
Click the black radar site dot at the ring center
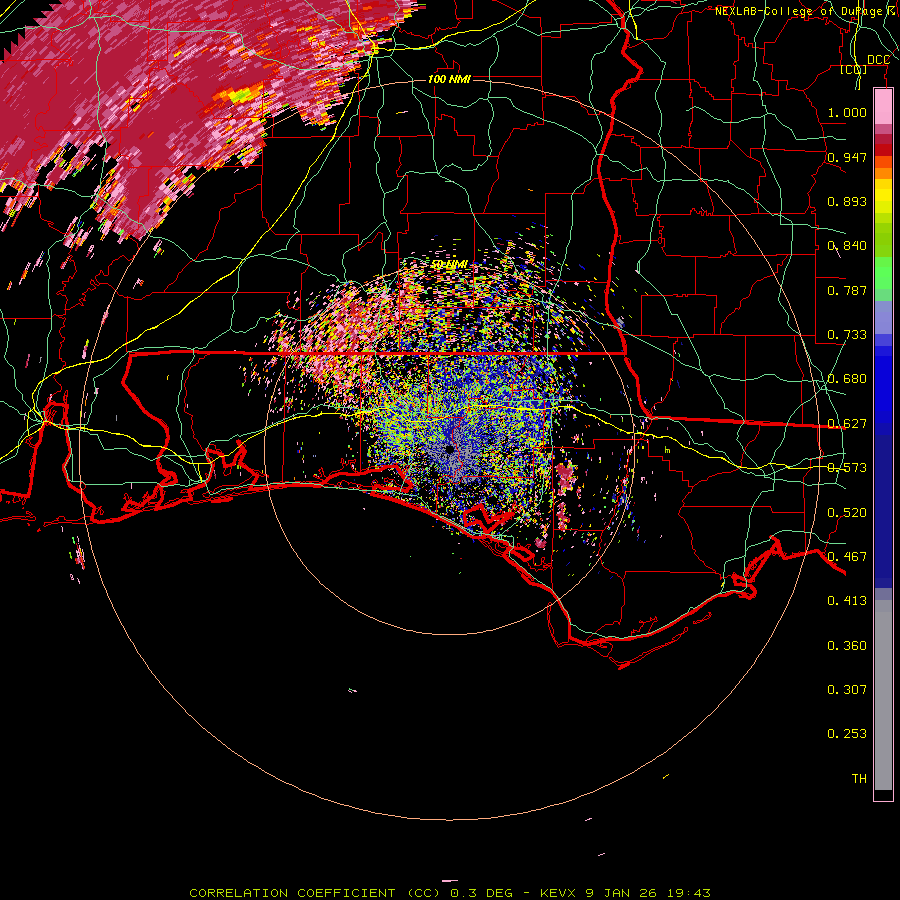449,449
